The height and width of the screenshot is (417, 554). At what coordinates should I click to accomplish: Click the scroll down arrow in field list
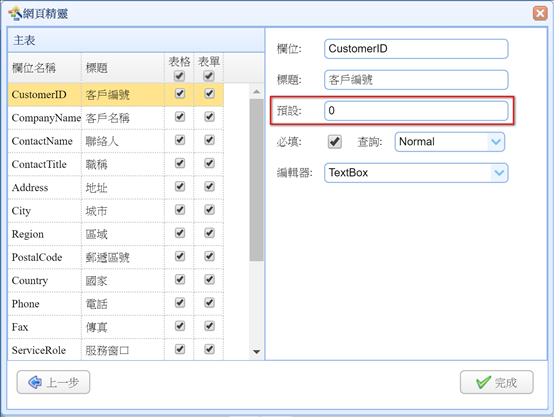pyautogui.click(x=257, y=352)
